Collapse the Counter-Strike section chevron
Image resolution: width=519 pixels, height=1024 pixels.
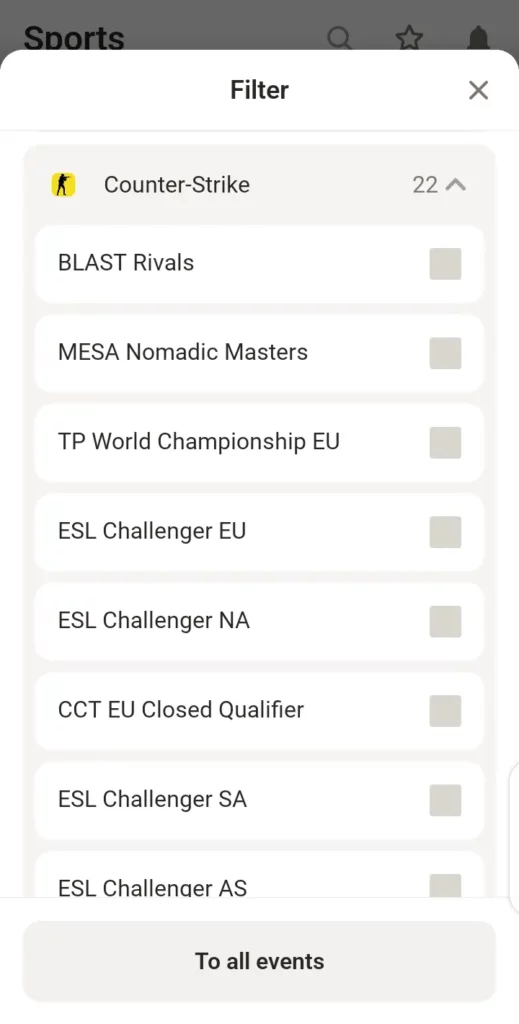(x=456, y=185)
